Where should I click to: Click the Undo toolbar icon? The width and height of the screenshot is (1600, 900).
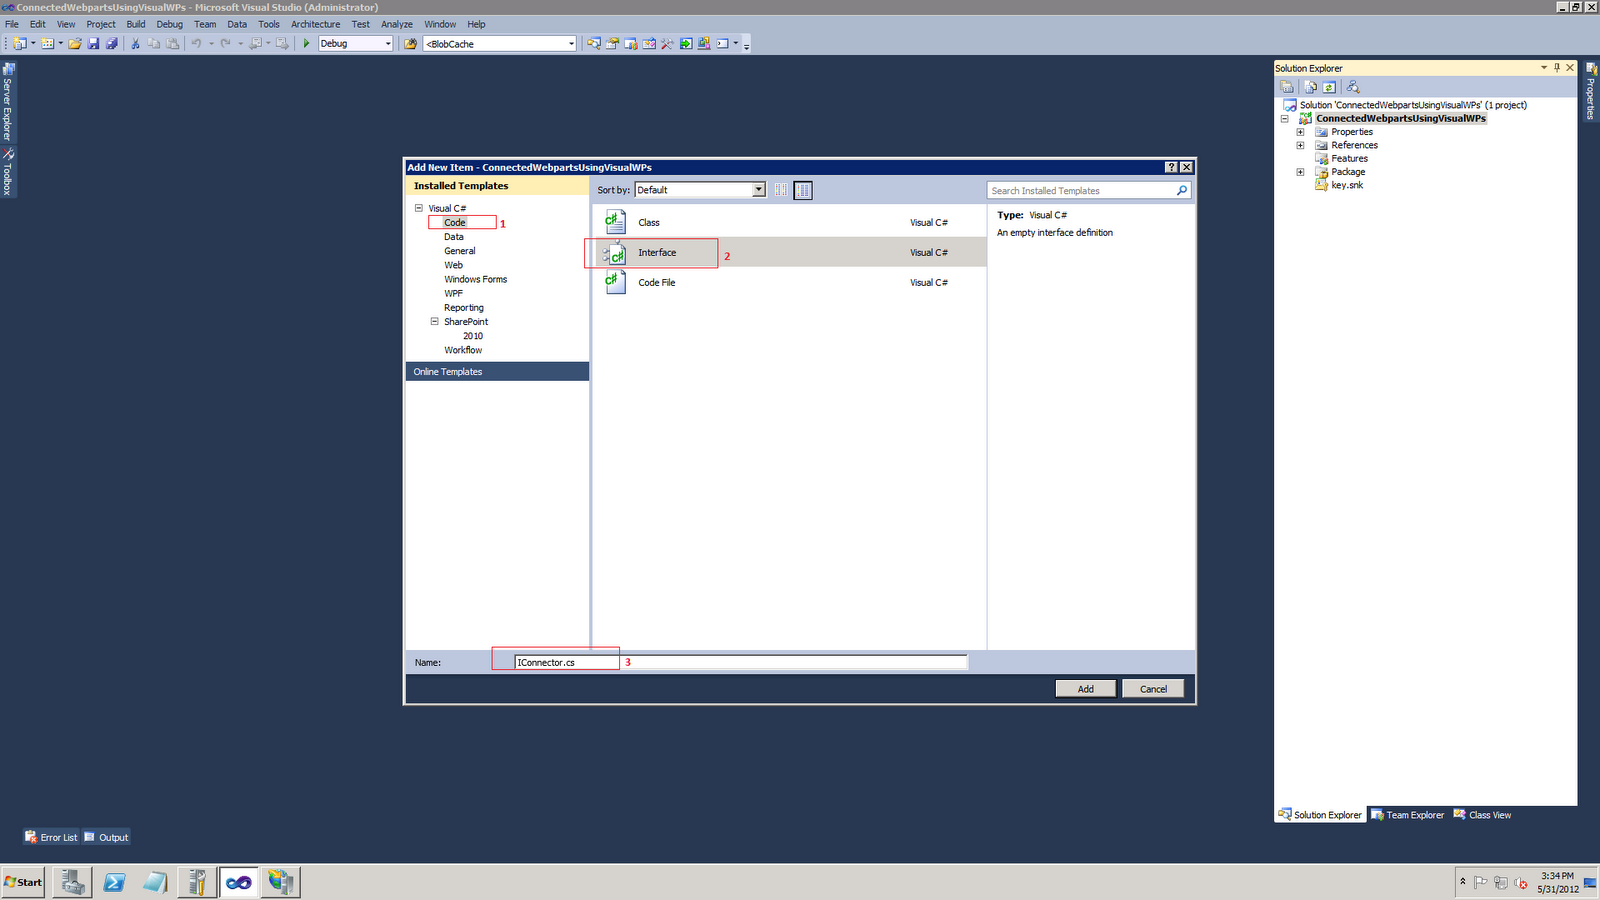197,44
